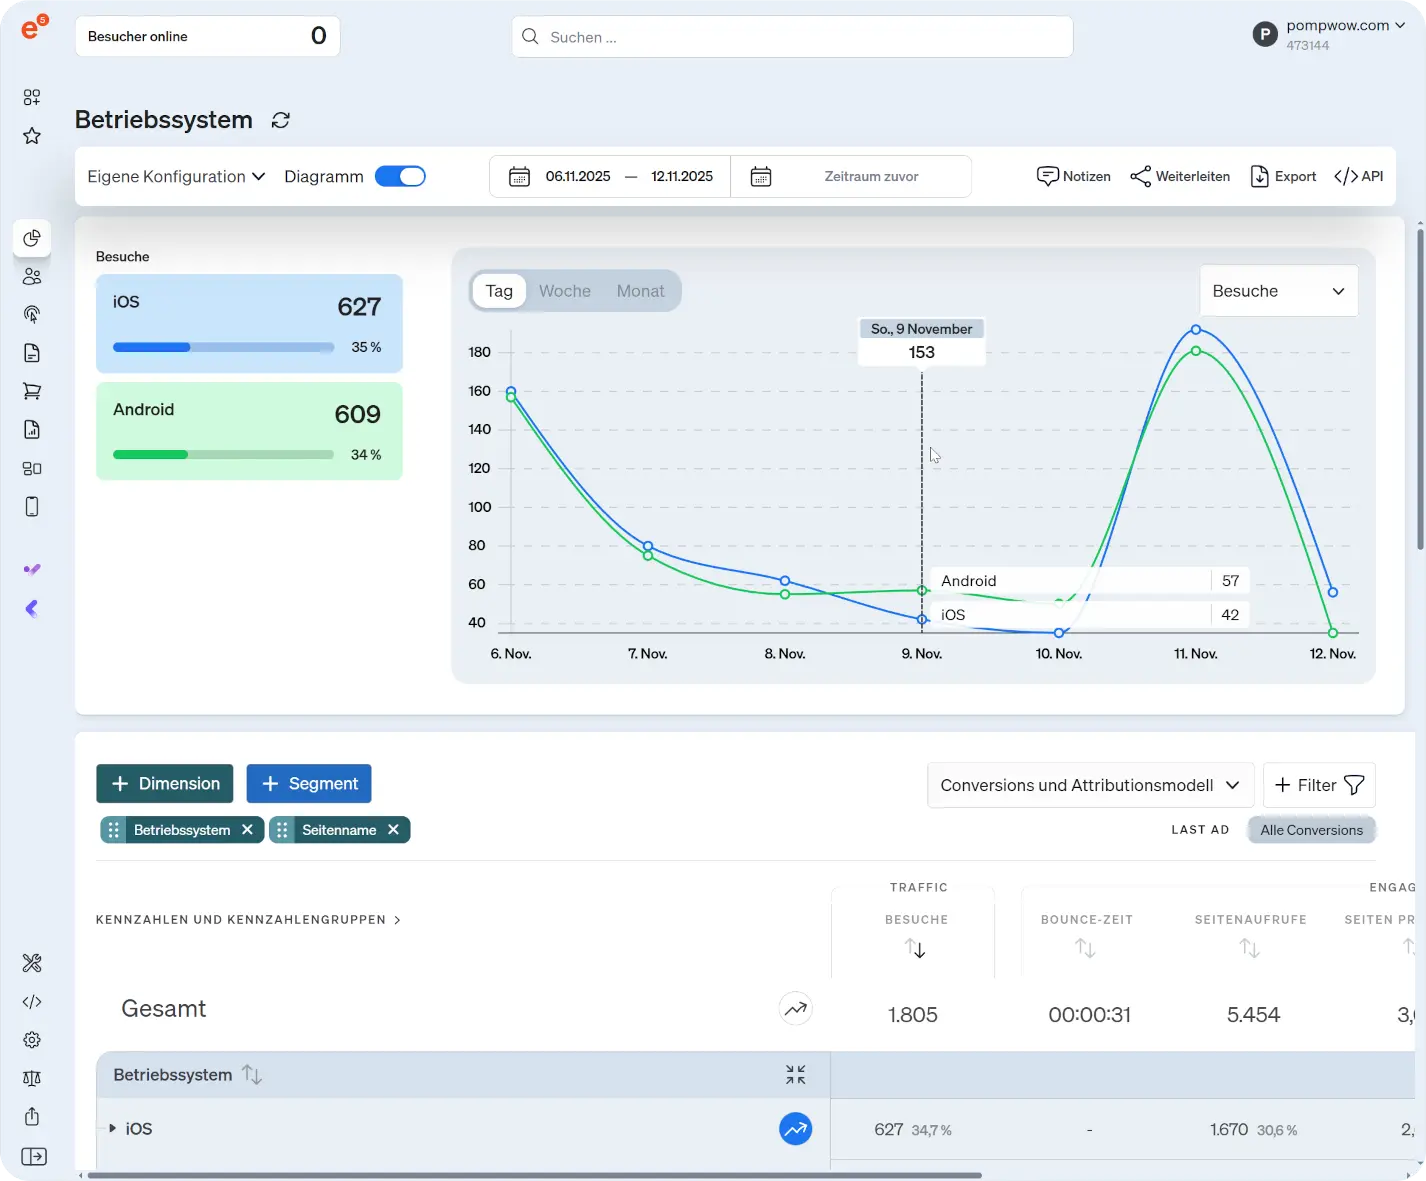Open the legal/compliance scales icon
Image resolution: width=1426 pixels, height=1181 pixels.
coord(31,1078)
